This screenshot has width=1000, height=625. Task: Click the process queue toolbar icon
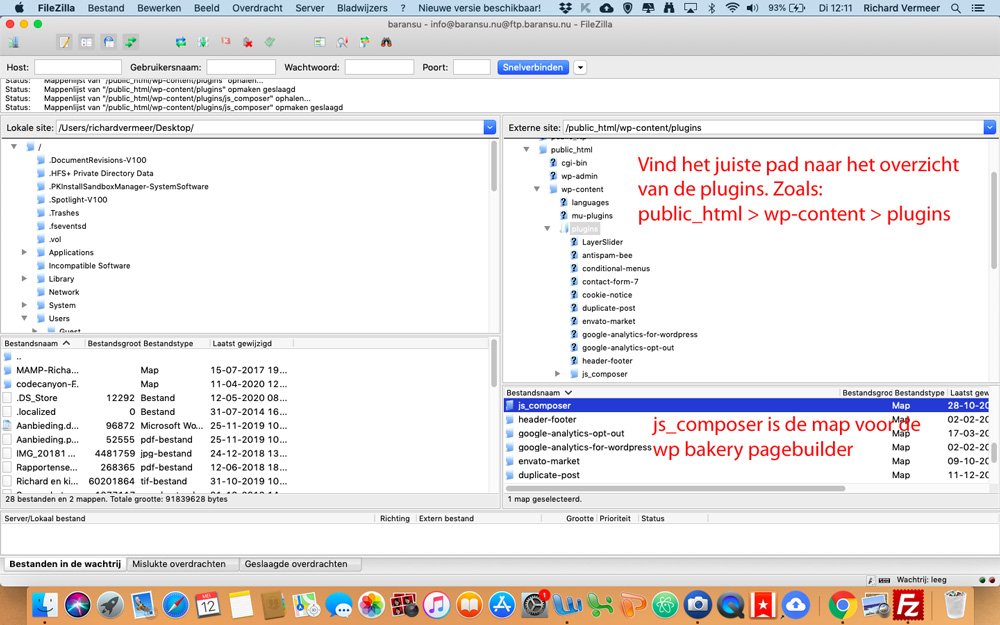(203, 42)
